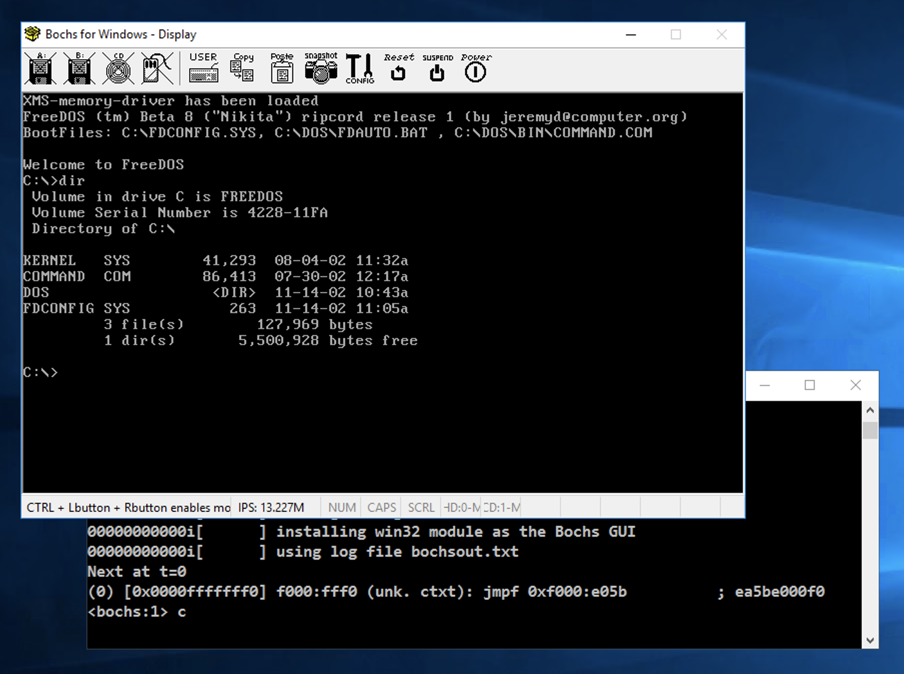Screen dimensions: 904x674
Task: Close the console window behind
Action: click(856, 385)
